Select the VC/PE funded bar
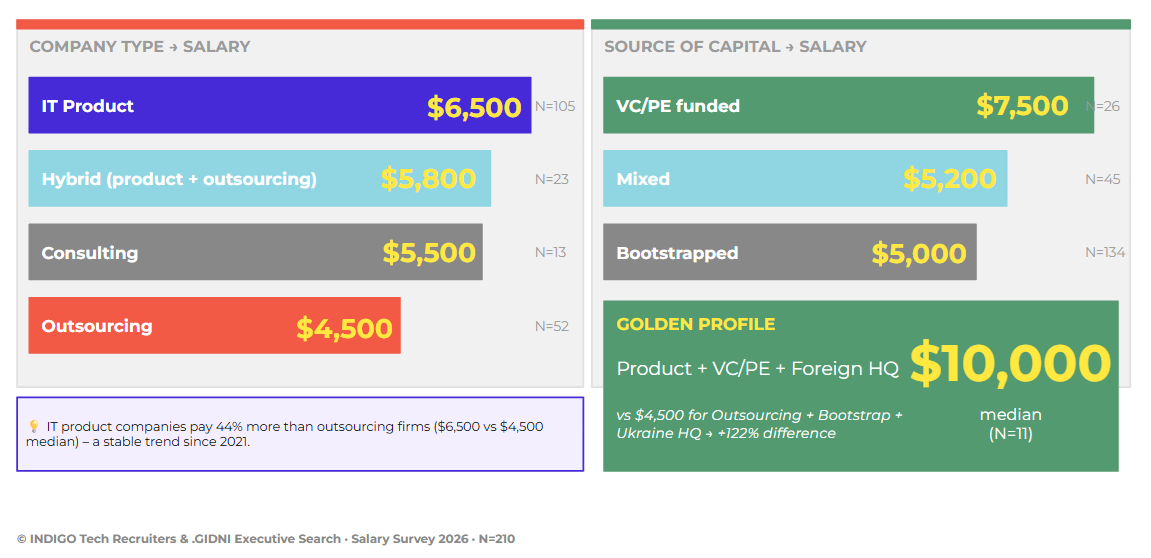This screenshot has height=558, width=1151. [849, 105]
